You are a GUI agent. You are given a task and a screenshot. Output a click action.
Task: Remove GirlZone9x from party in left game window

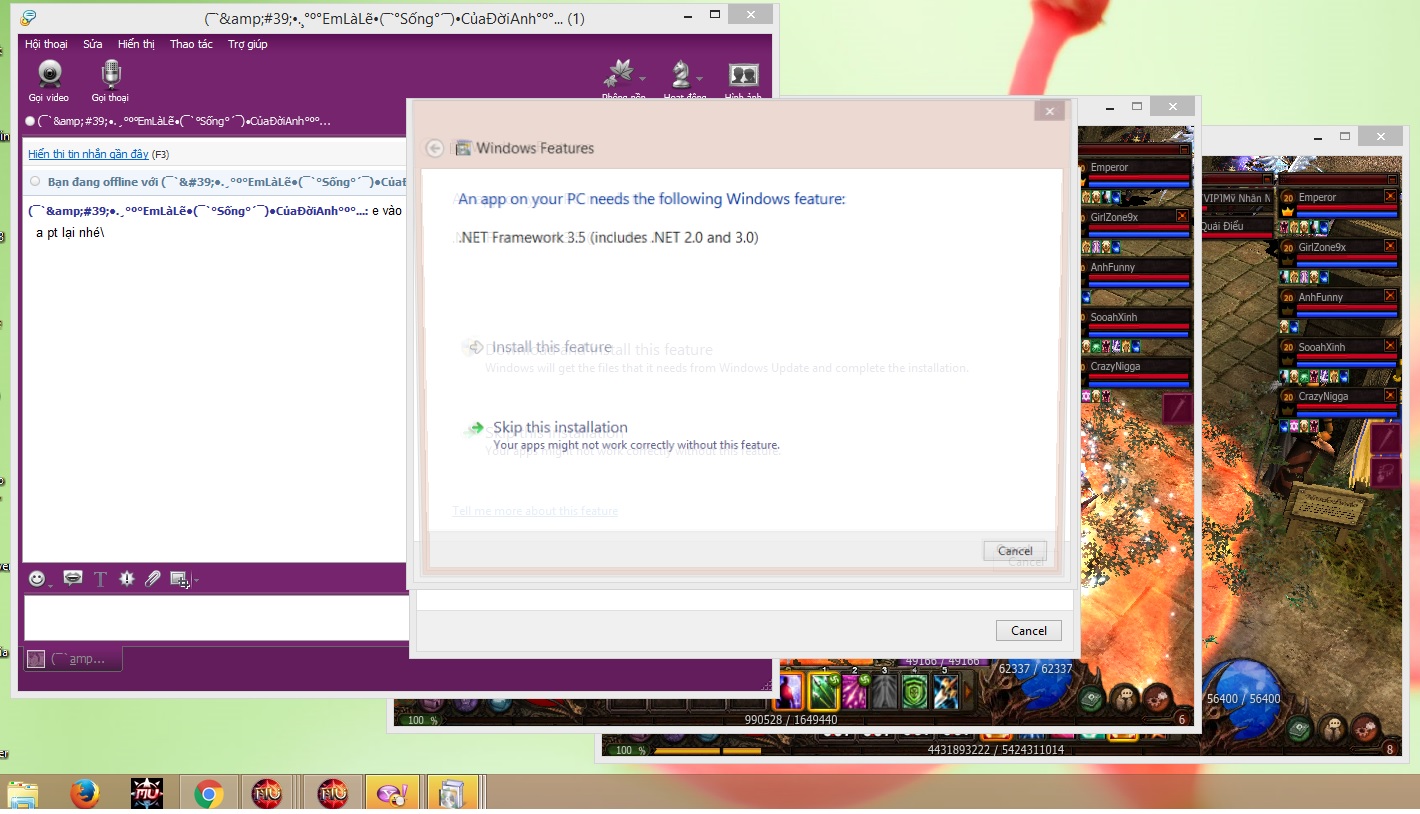[x=1182, y=216]
